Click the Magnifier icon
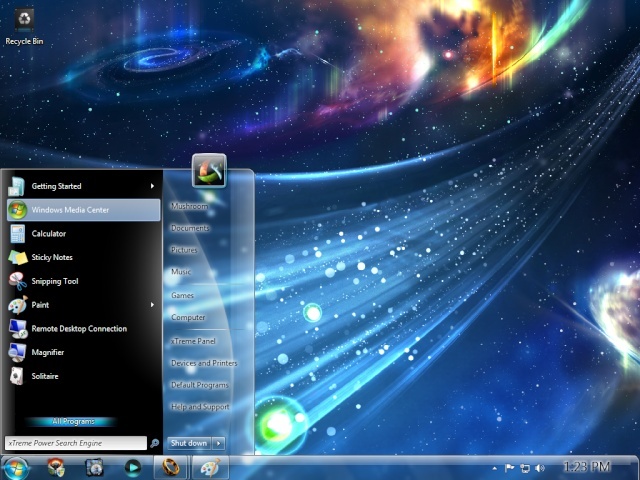 (x=18, y=352)
